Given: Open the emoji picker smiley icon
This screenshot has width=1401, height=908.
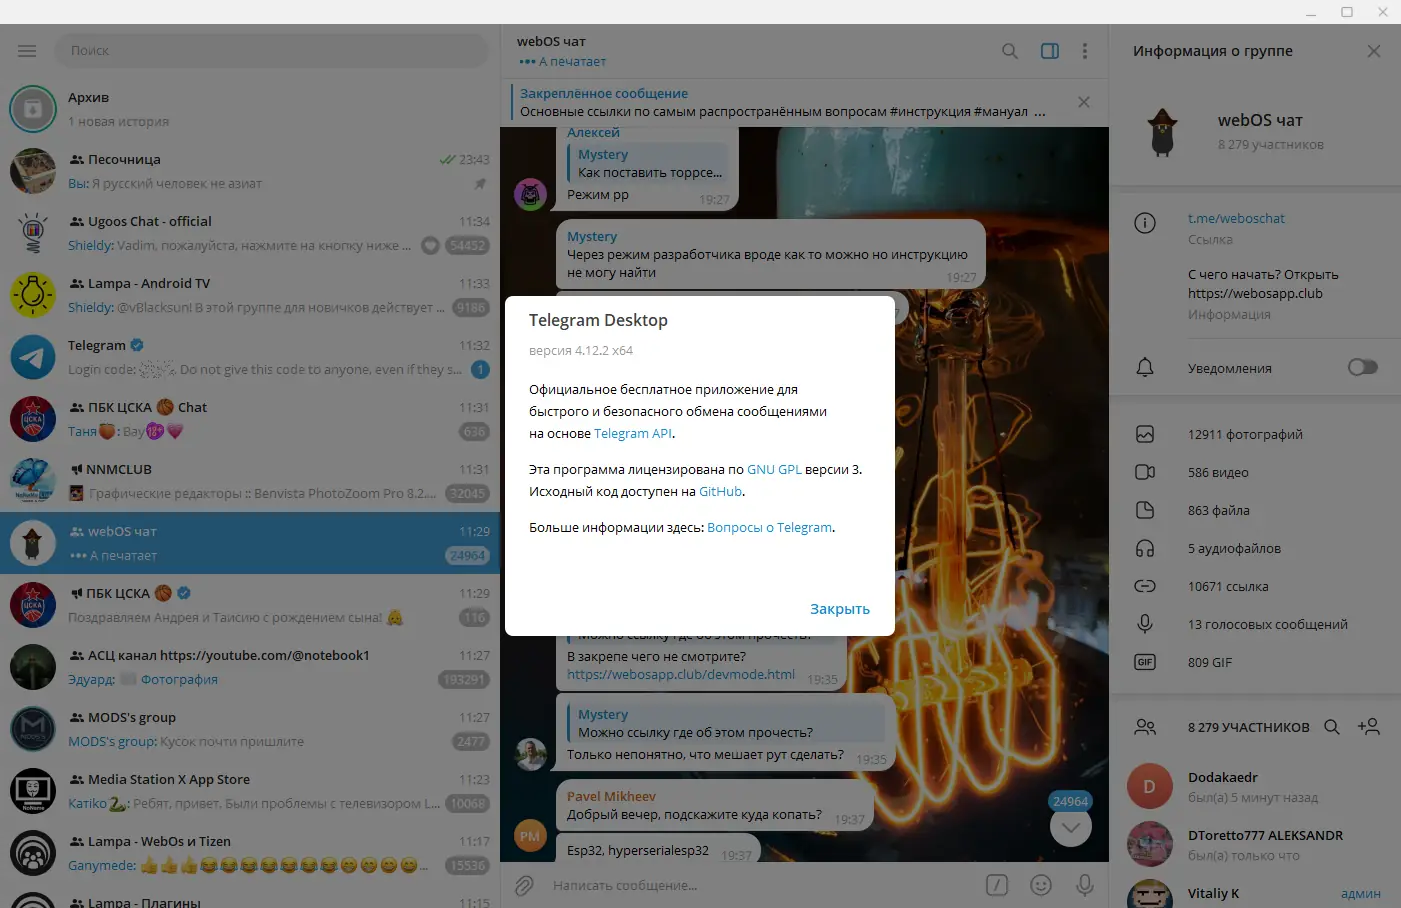Looking at the screenshot, I should click(x=1041, y=885).
